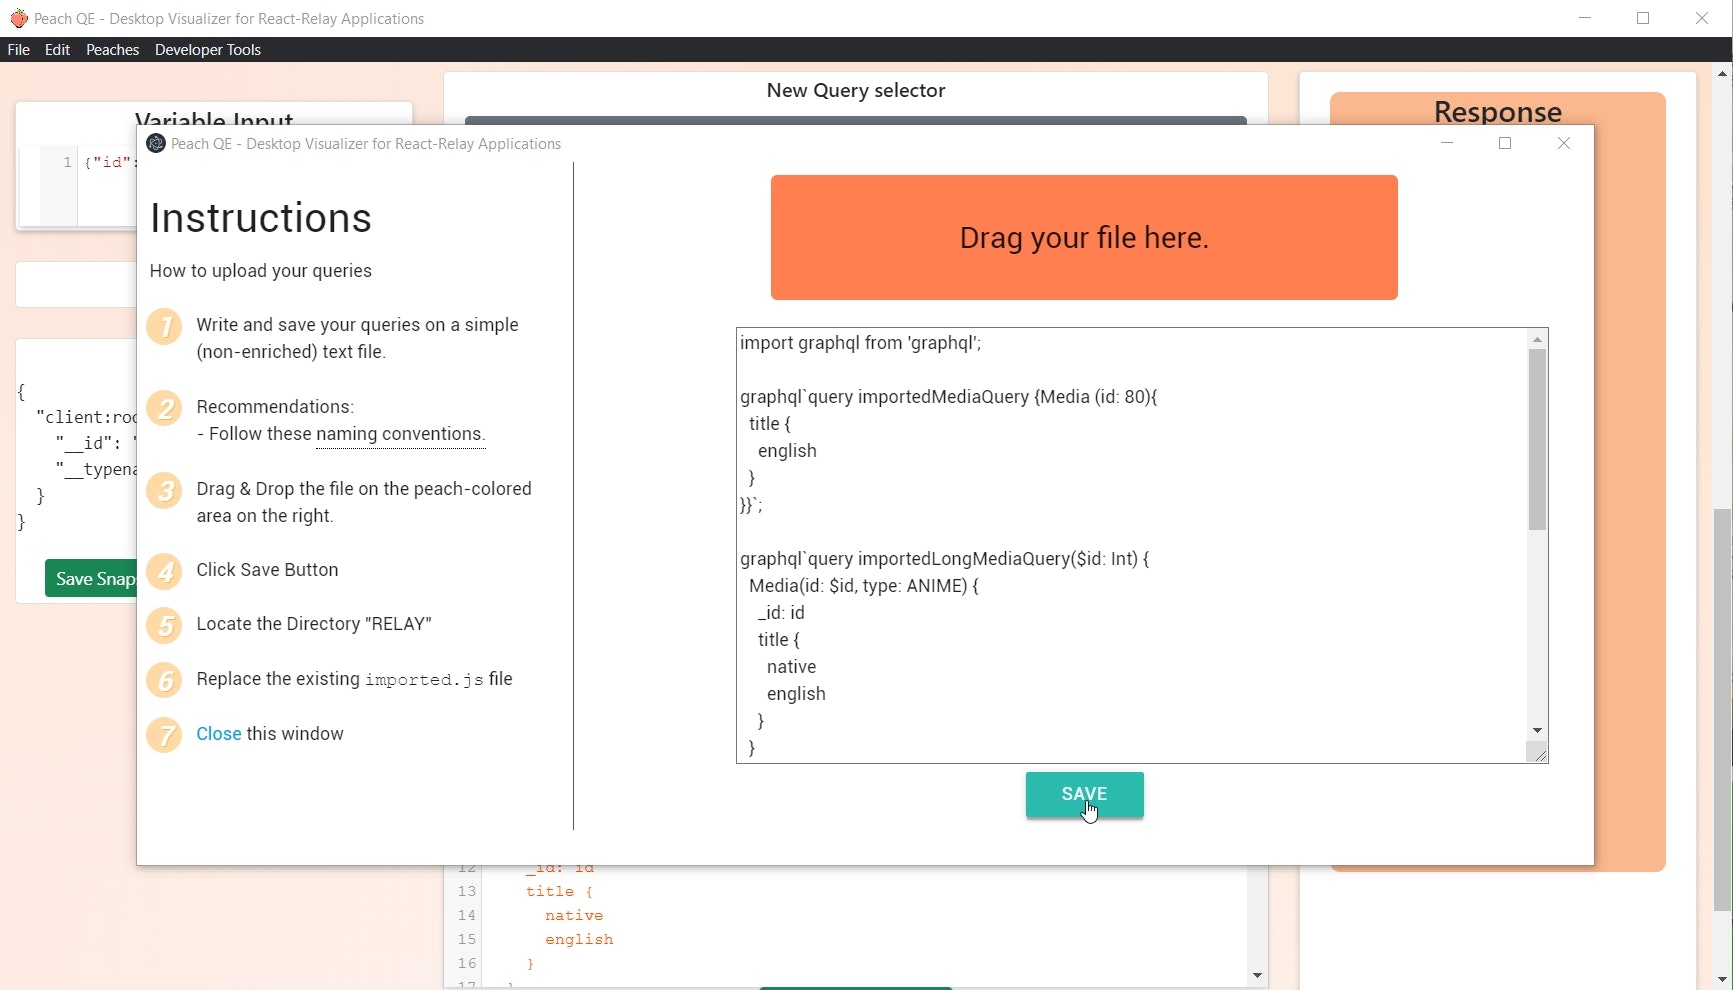
Task: Minimize the Instructions popup window
Action: click(1447, 143)
